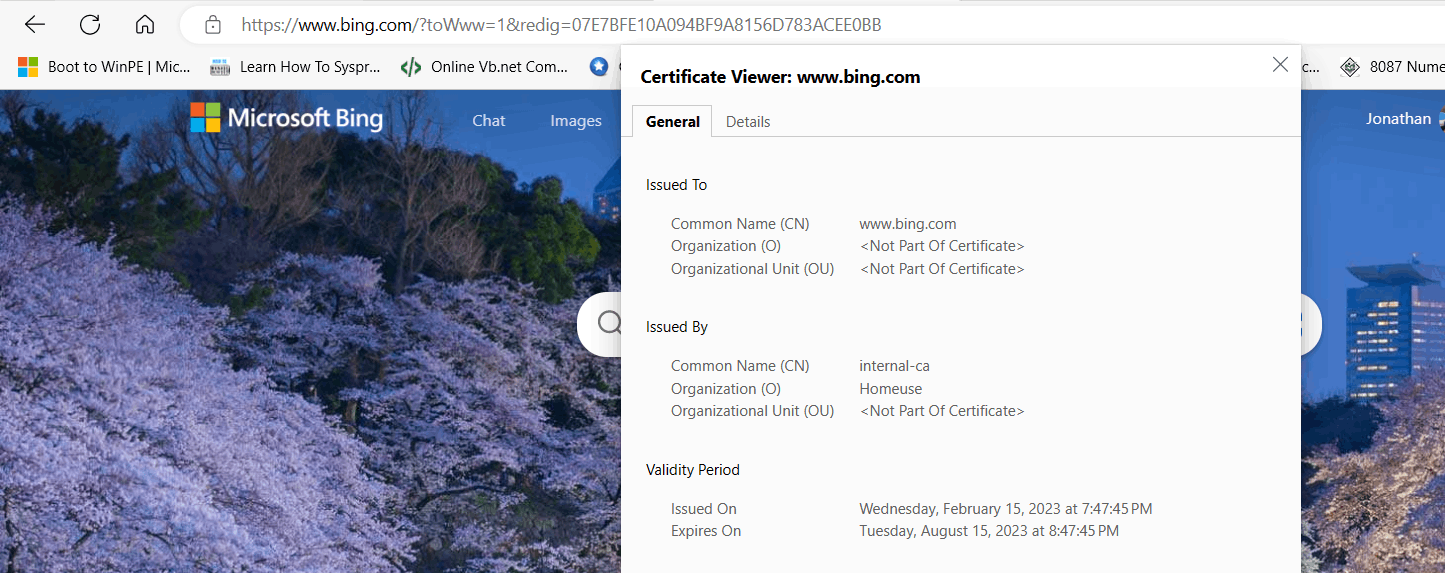Close the Certificate Viewer dialog
Viewport: 1445px width, 573px height.
tap(1280, 64)
